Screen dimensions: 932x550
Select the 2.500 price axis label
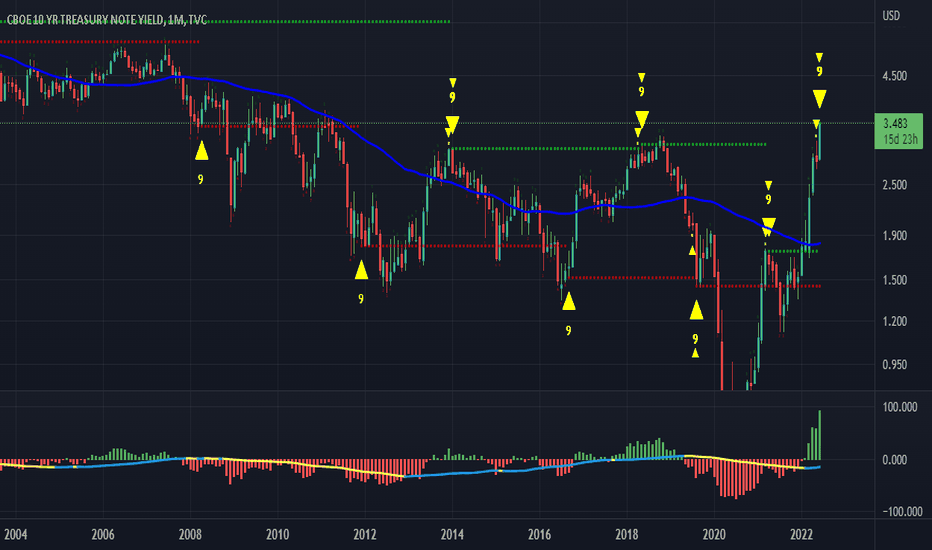[x=895, y=185]
